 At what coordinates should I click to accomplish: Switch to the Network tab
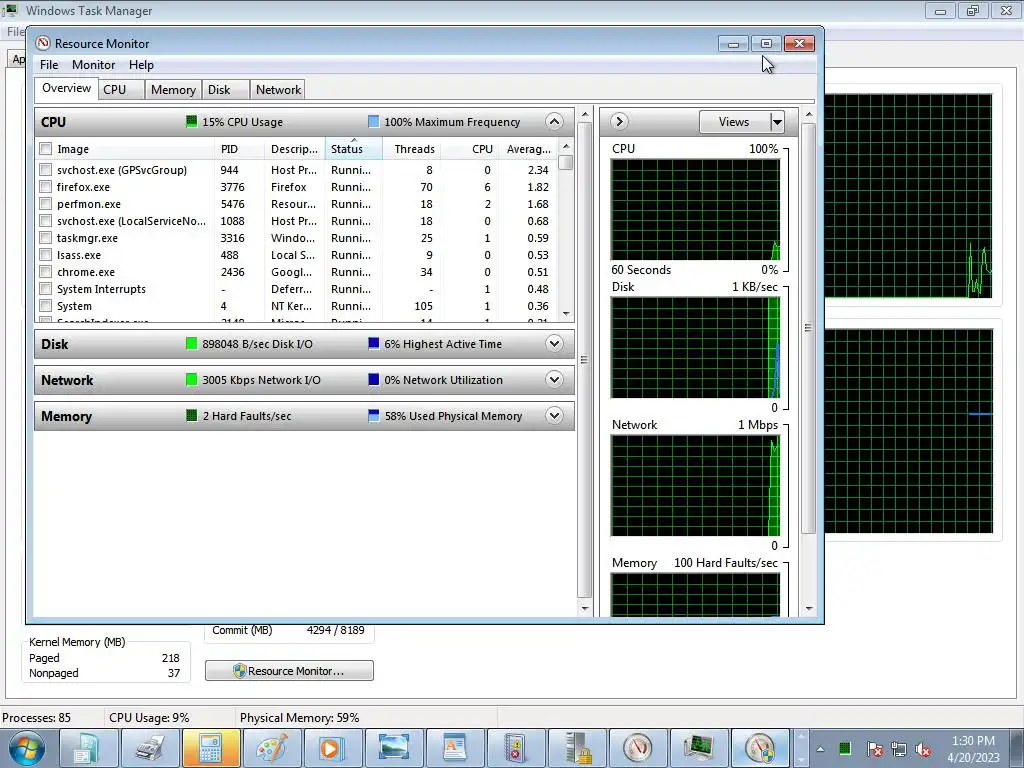click(x=278, y=89)
